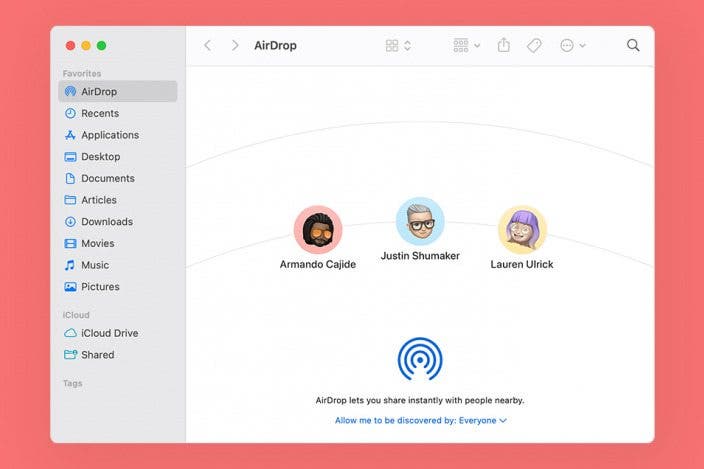Image resolution: width=704 pixels, height=469 pixels.
Task: Click the Desktop icon
Action: [70, 157]
